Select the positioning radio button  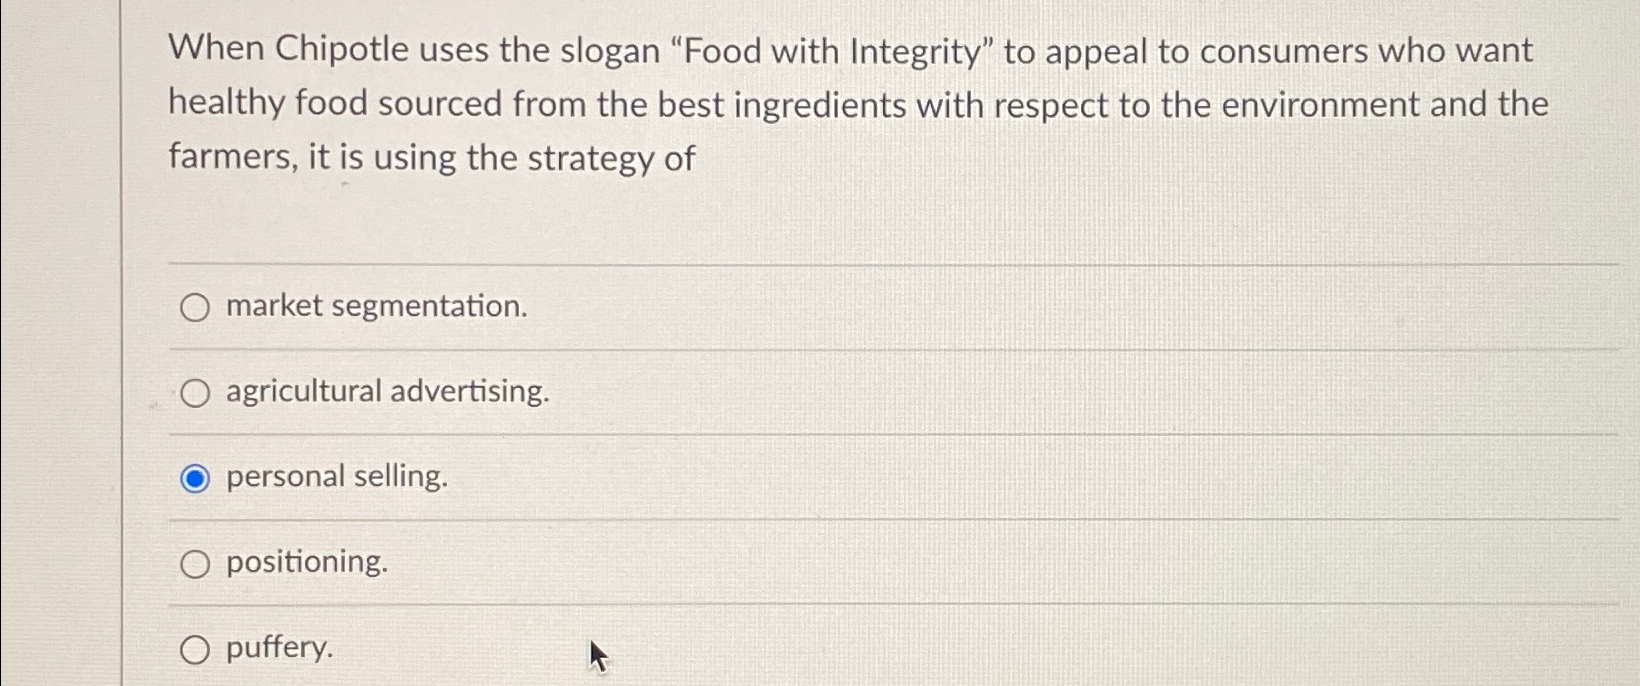pyautogui.click(x=196, y=562)
